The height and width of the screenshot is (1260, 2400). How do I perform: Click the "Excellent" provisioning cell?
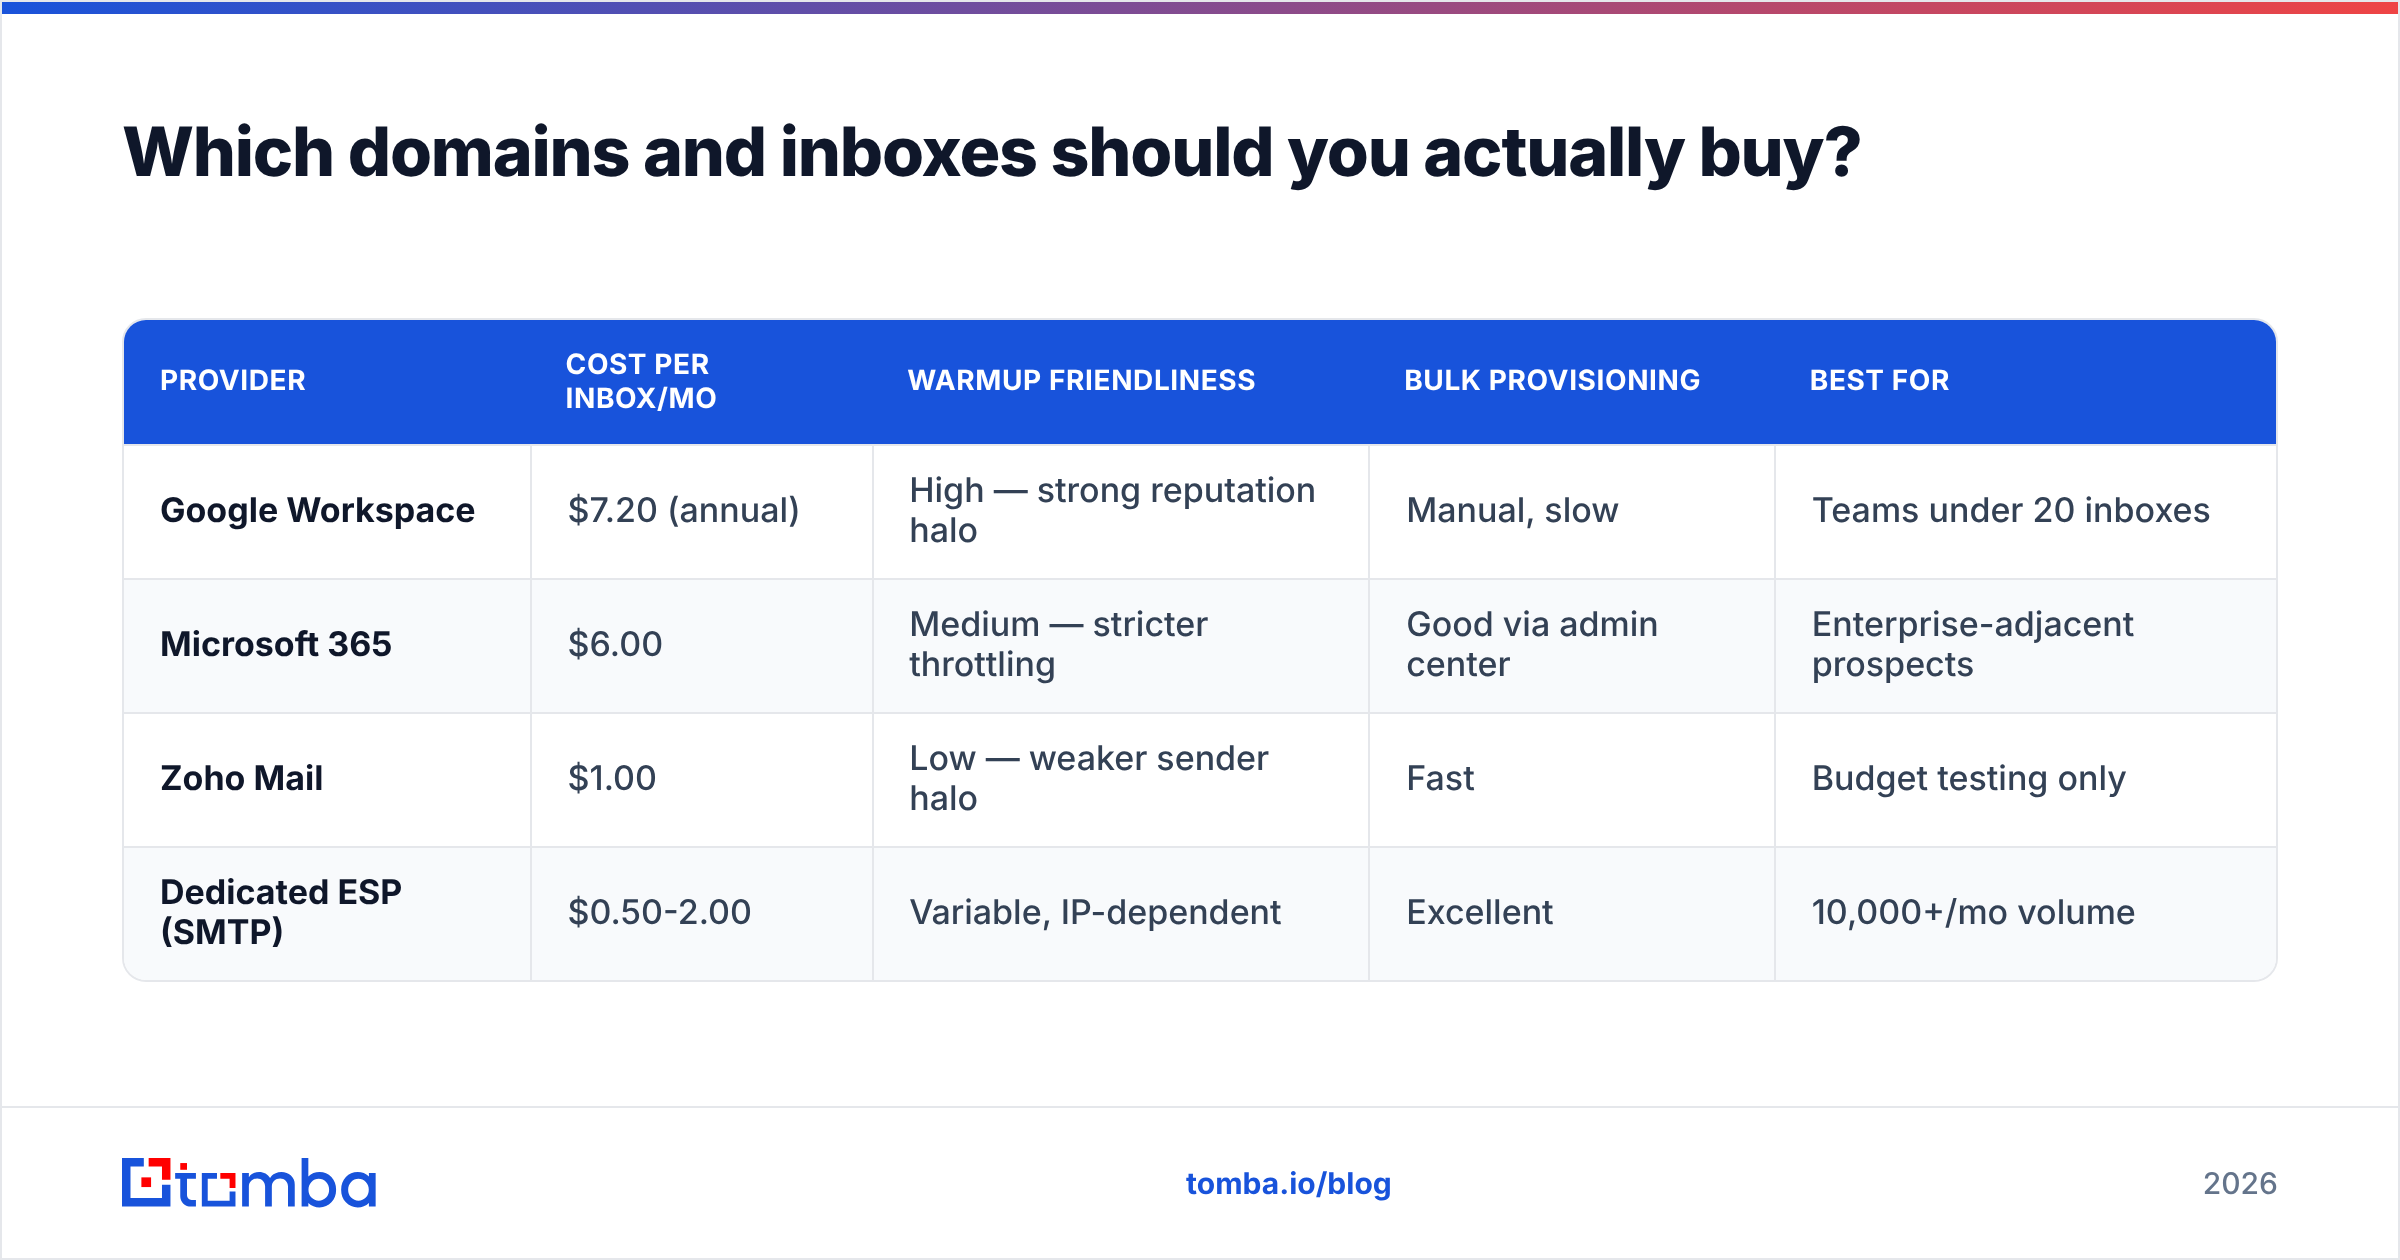1572,913
